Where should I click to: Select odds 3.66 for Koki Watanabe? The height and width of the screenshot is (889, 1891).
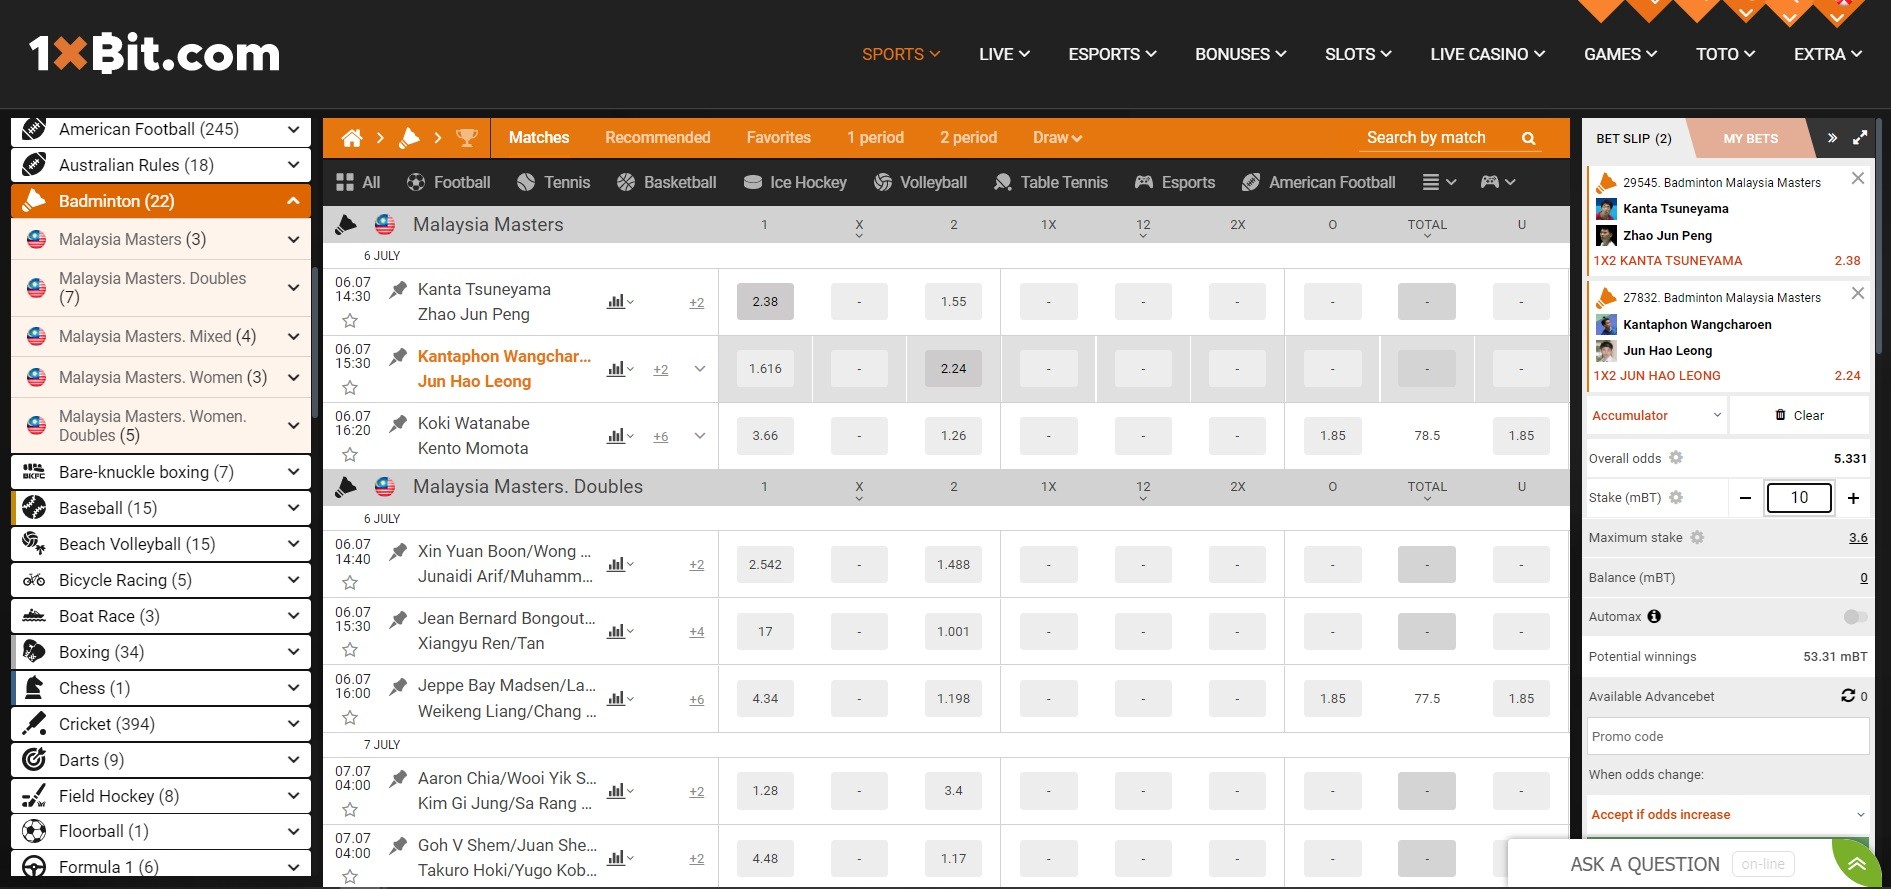pyautogui.click(x=765, y=436)
